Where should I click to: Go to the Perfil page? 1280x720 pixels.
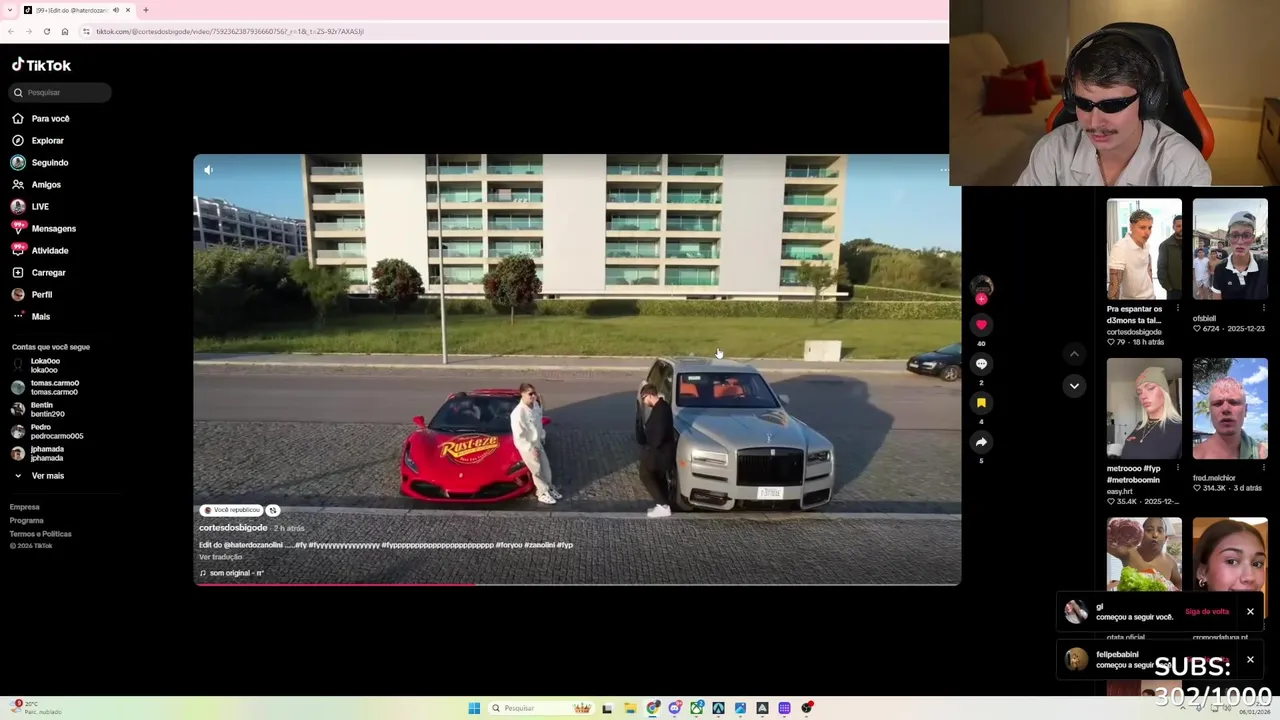coord(32,294)
